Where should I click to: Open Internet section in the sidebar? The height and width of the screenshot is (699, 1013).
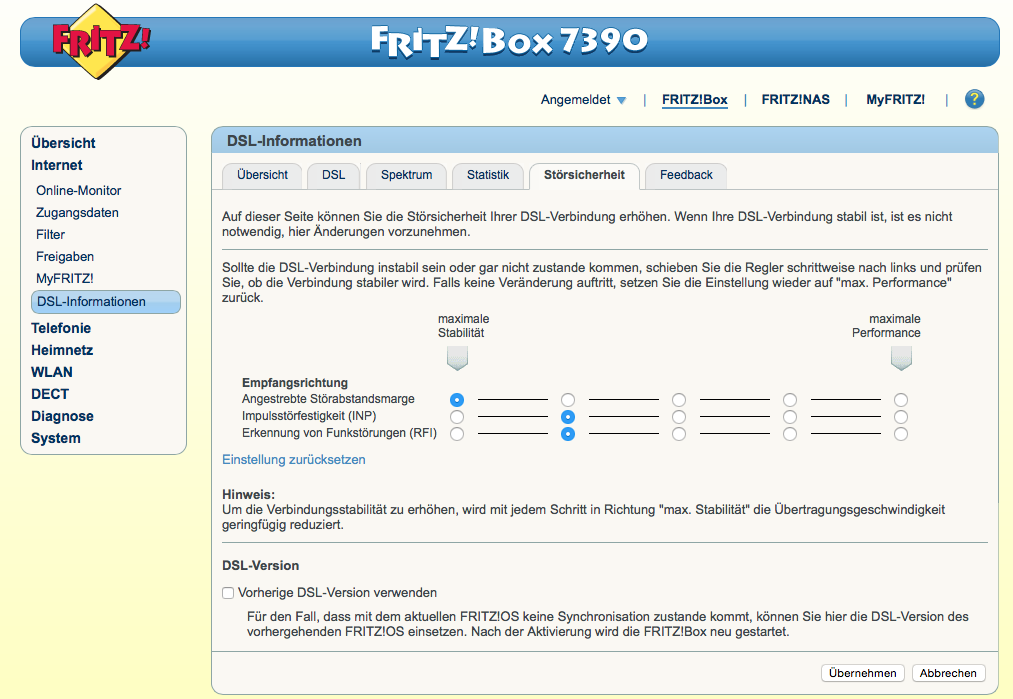(x=57, y=165)
